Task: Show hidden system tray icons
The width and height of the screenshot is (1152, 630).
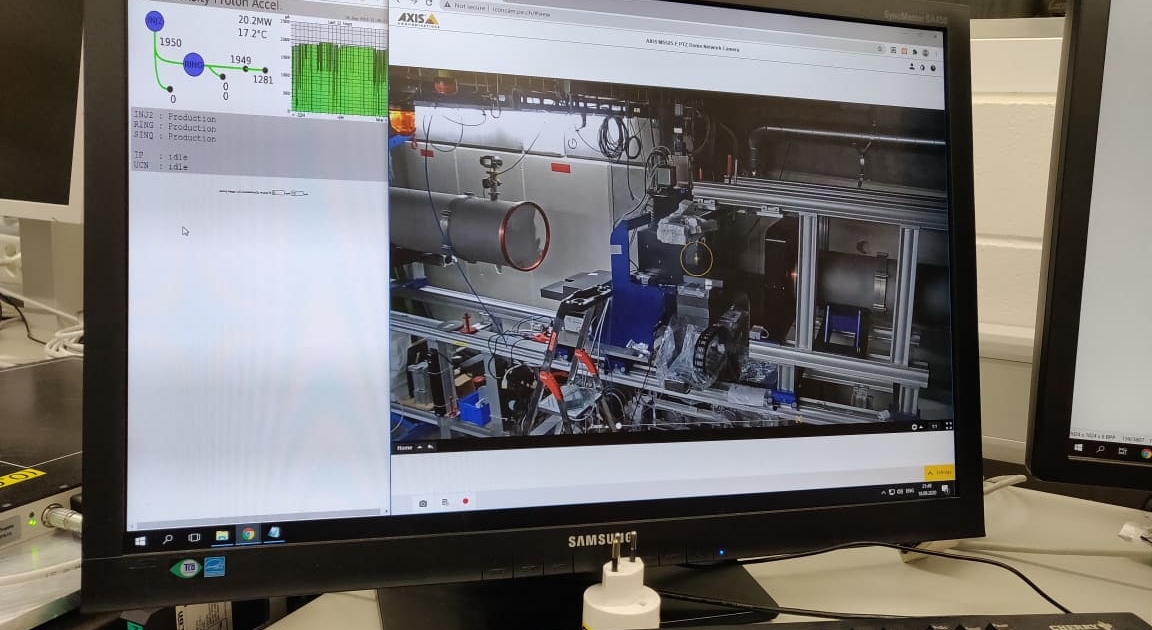Action: coord(883,493)
